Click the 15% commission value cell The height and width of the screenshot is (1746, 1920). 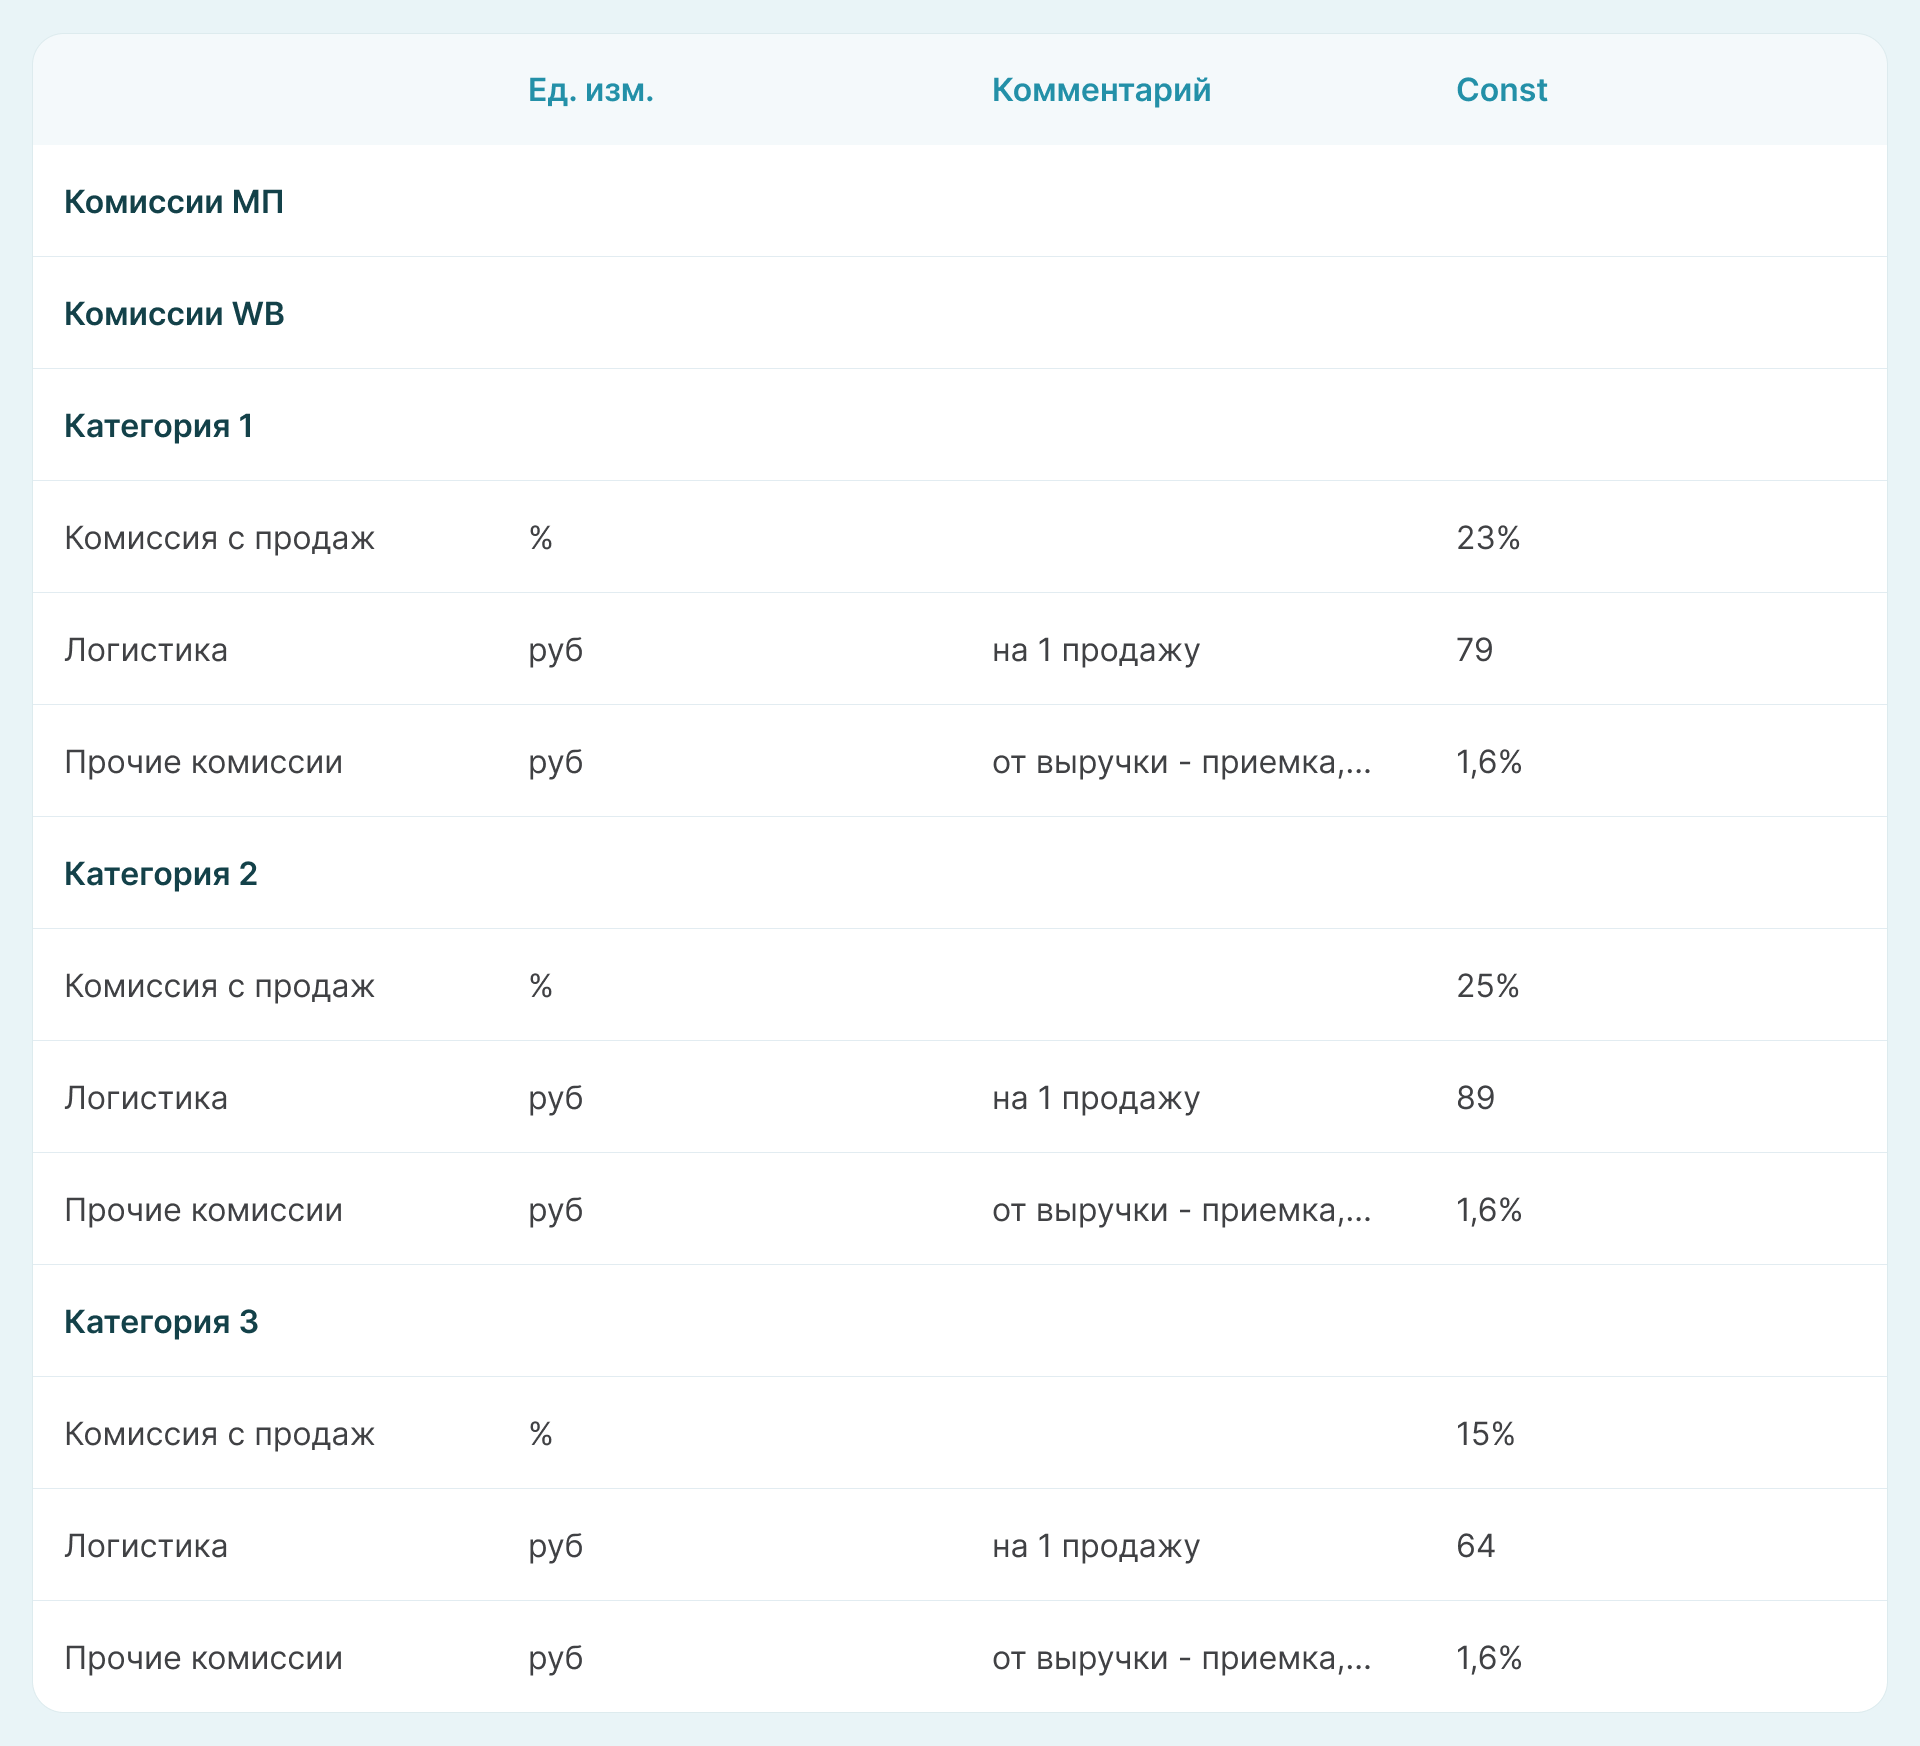coord(1486,1434)
